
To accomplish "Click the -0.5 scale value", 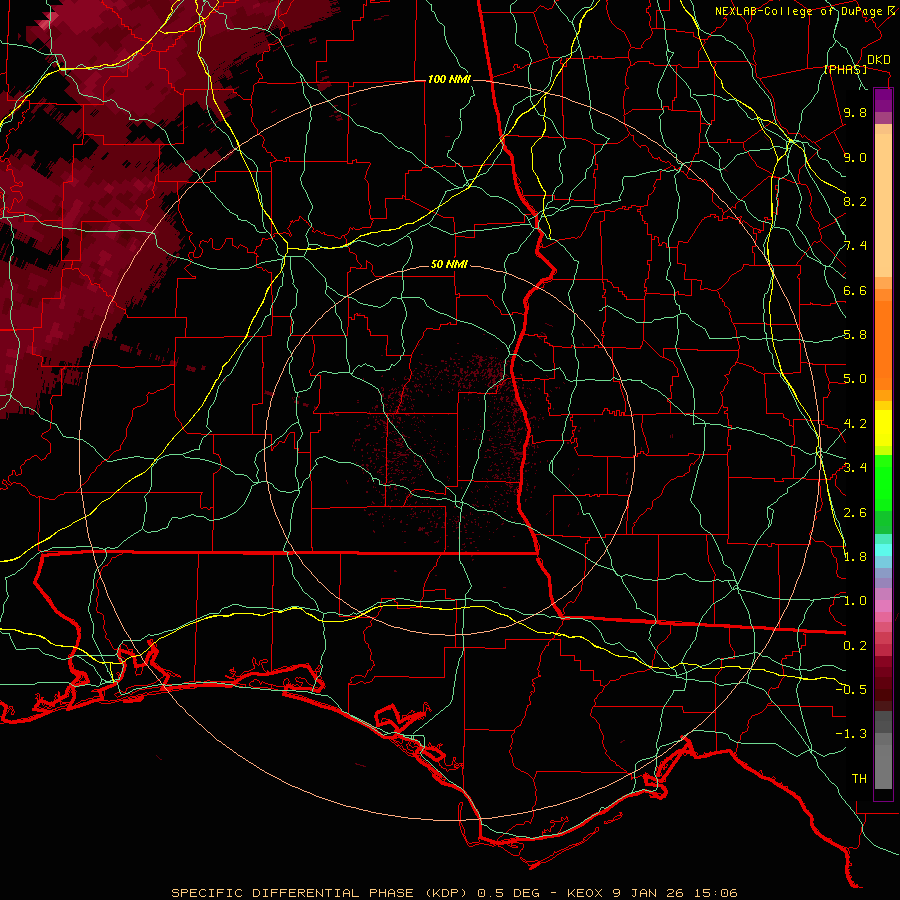I will [851, 690].
